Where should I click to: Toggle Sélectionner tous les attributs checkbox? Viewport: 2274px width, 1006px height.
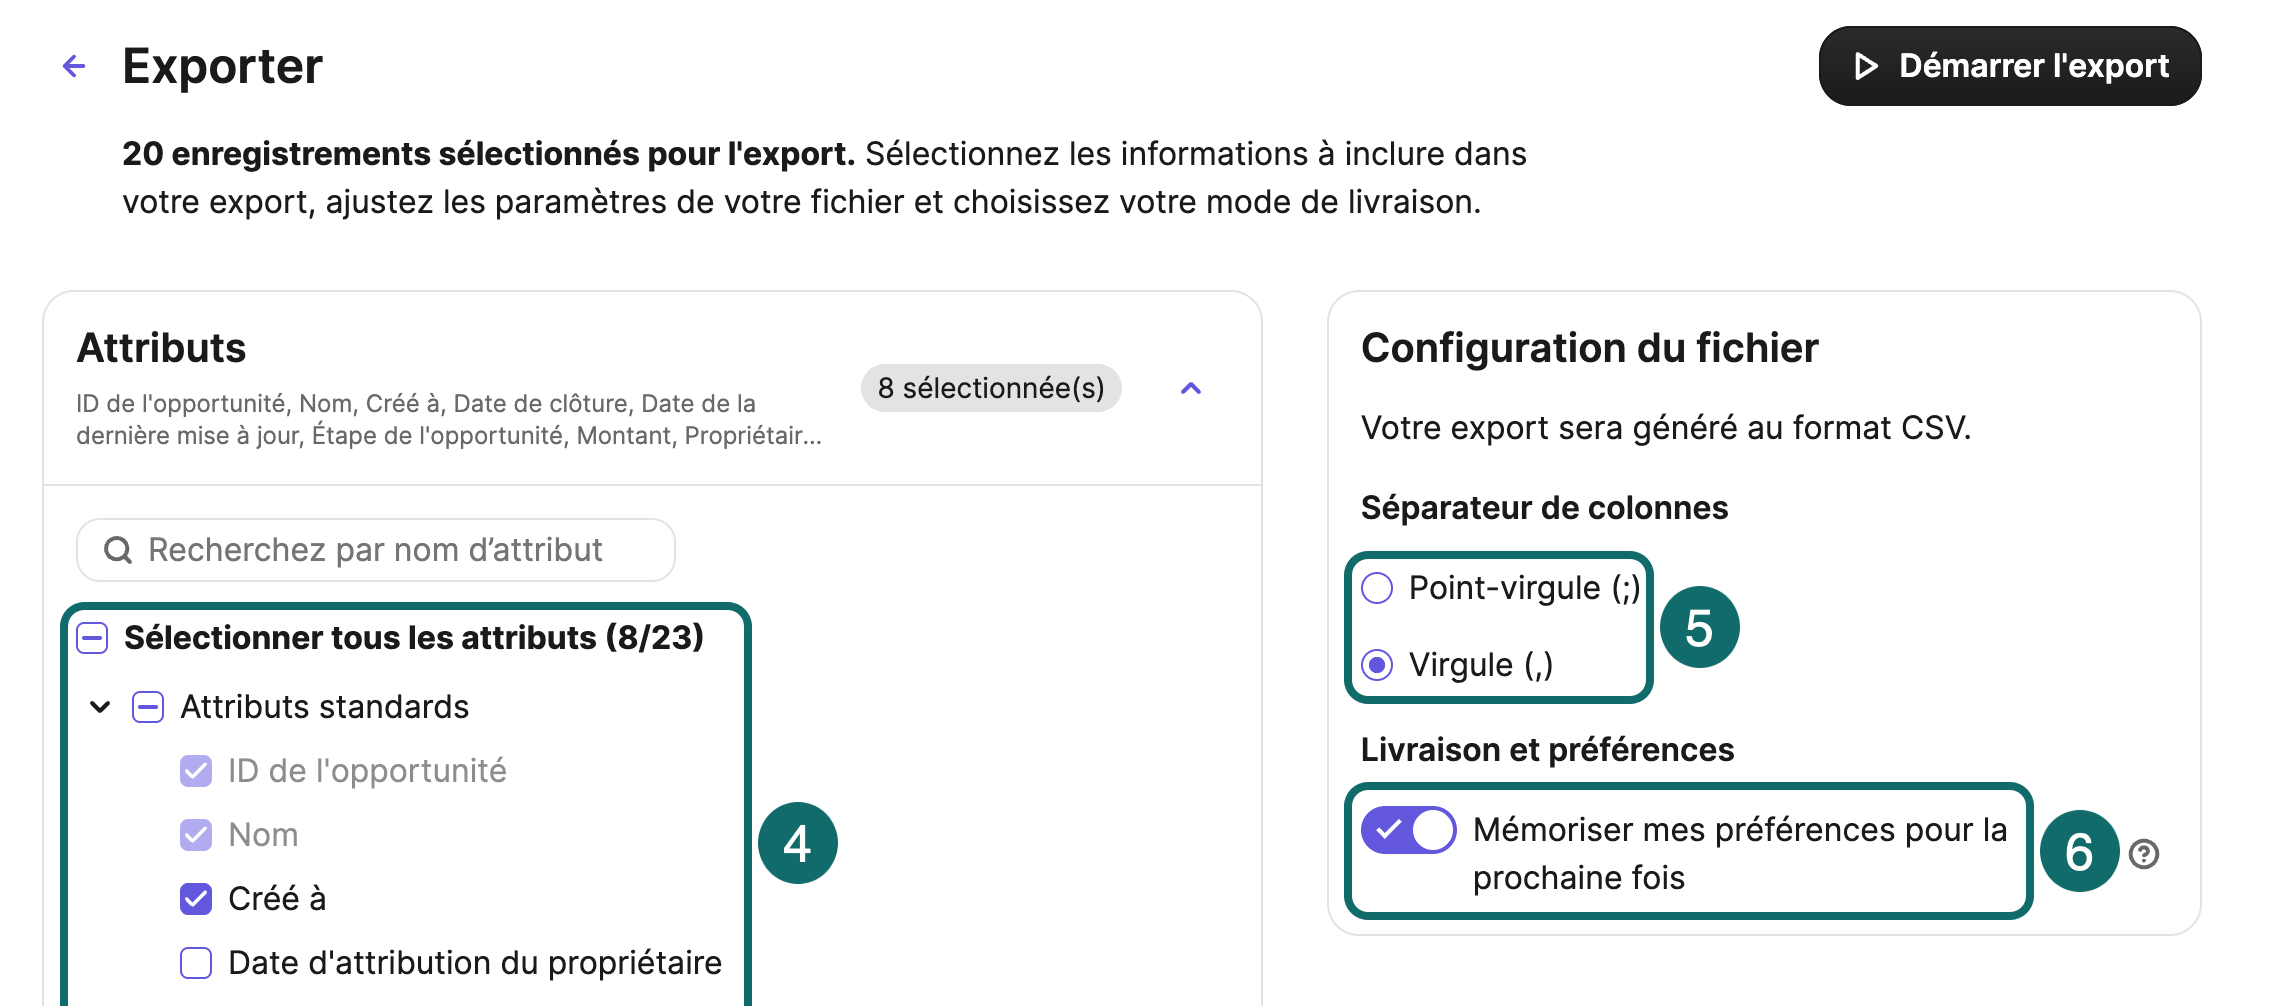[x=93, y=638]
